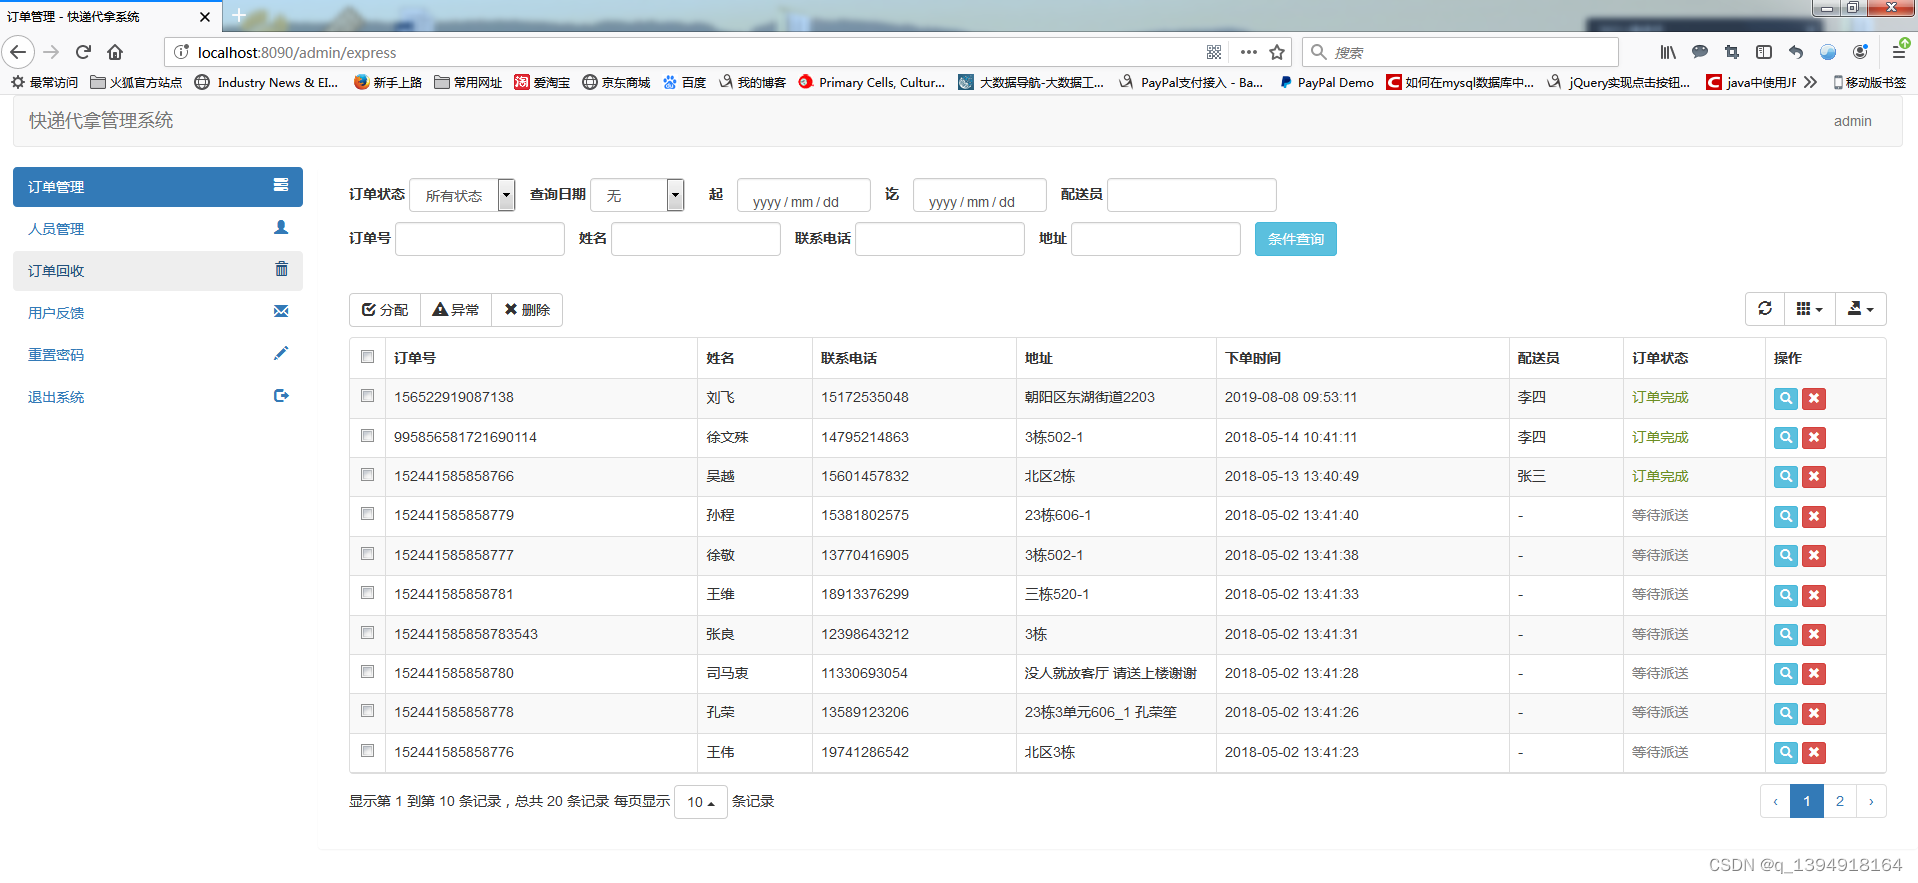Check the row for customer 徐文殊
This screenshot has height=883, width=1918.
coord(368,436)
